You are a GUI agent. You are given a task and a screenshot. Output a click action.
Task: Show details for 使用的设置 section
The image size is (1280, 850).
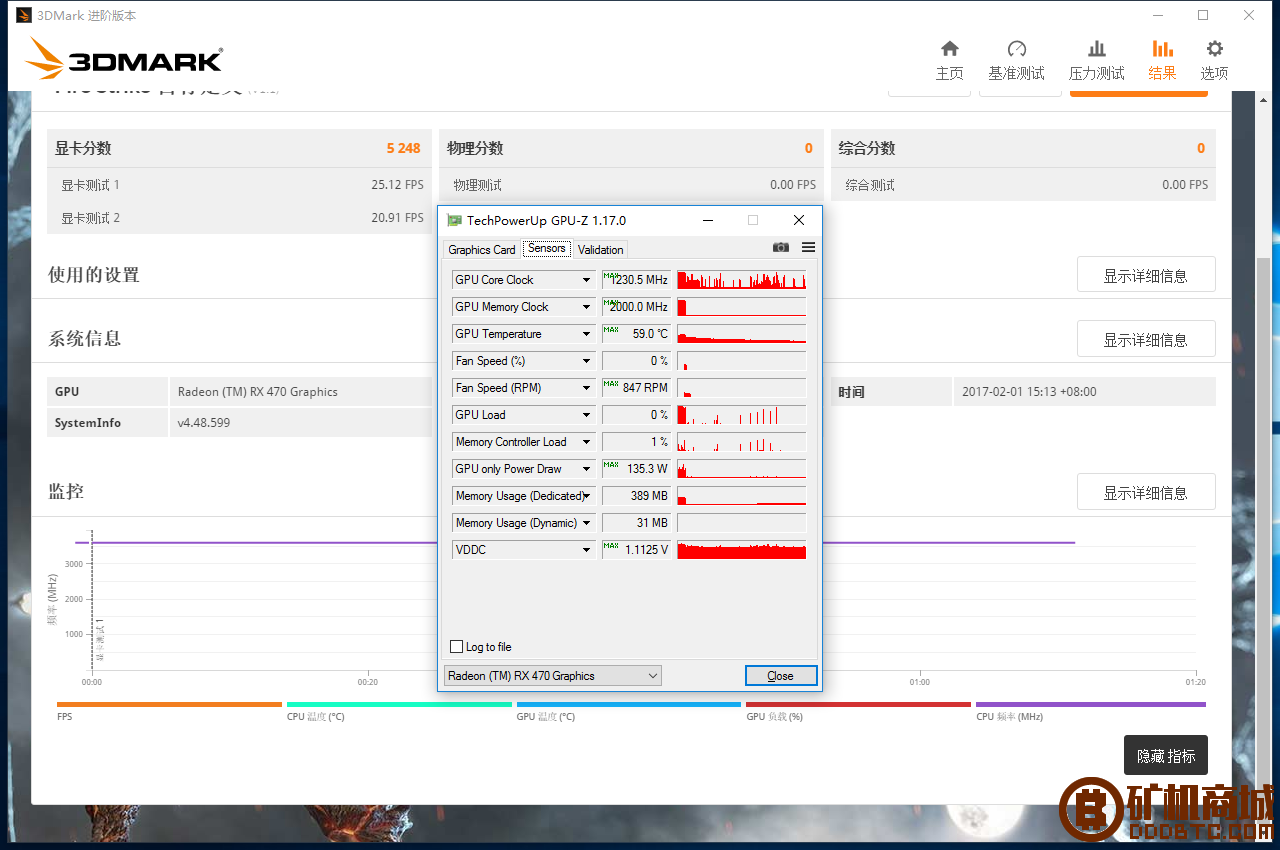coord(1146,275)
